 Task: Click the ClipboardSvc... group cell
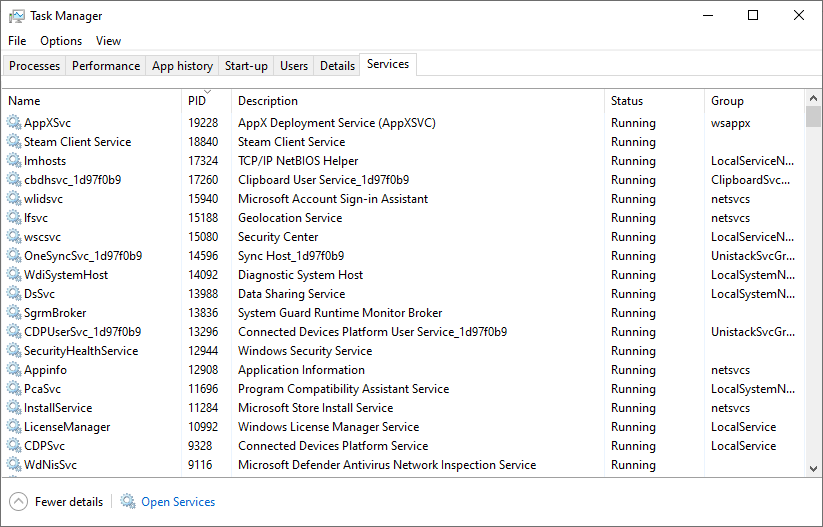[751, 180]
